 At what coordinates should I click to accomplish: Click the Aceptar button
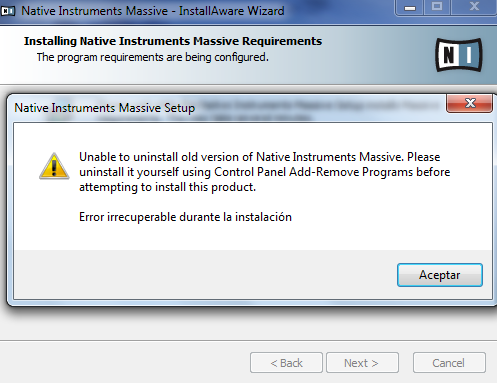(440, 275)
